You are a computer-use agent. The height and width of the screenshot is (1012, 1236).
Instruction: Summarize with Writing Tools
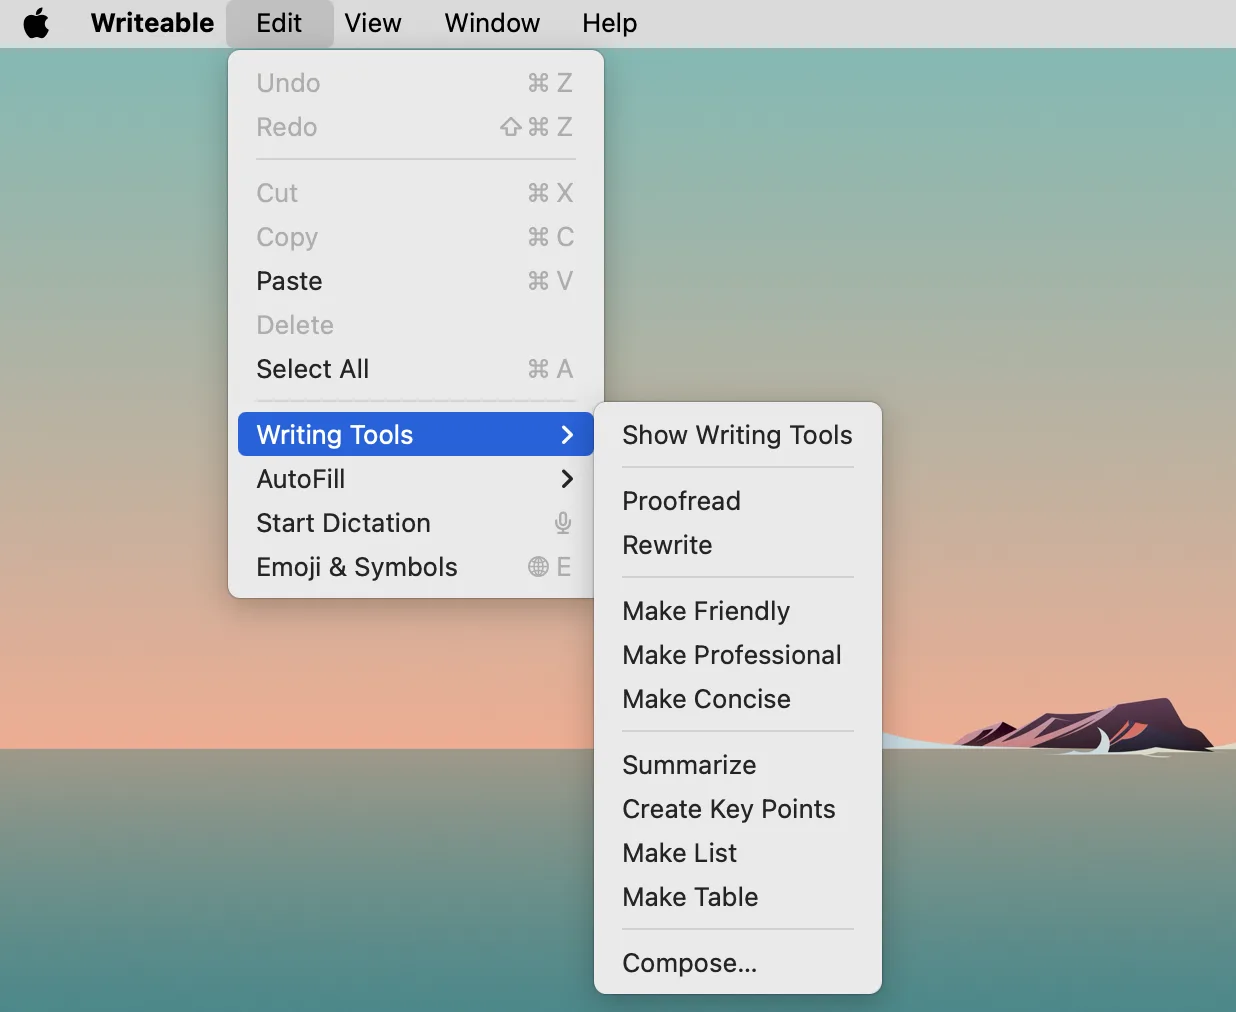click(x=689, y=765)
